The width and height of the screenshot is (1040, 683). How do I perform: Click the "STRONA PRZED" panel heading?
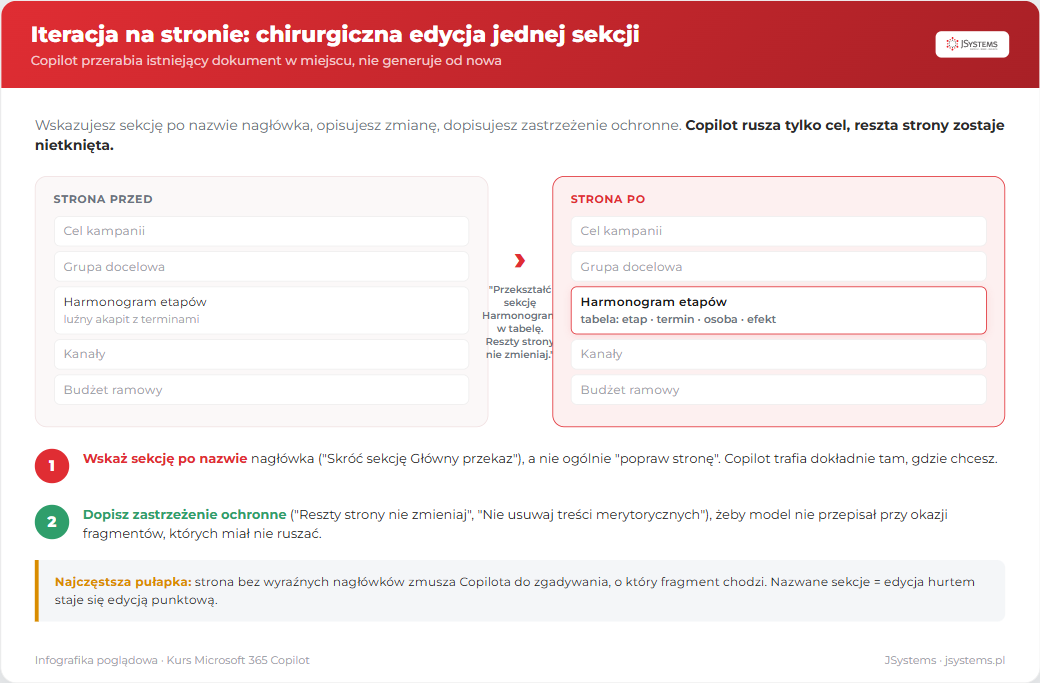tap(103, 199)
